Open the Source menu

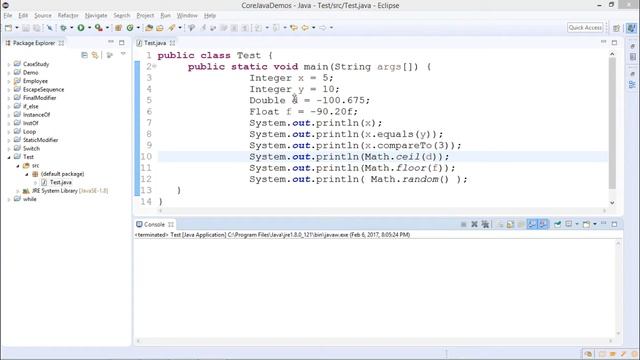(43, 16)
